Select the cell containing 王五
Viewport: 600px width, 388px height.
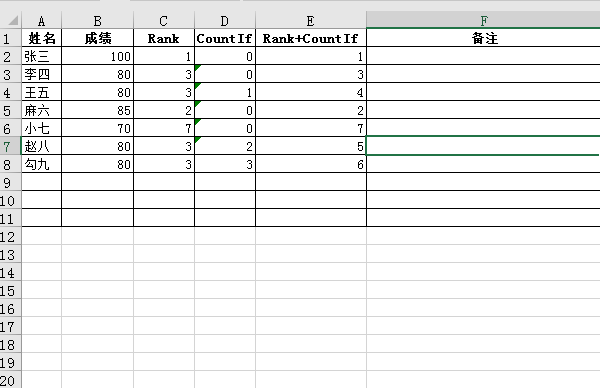41,92
